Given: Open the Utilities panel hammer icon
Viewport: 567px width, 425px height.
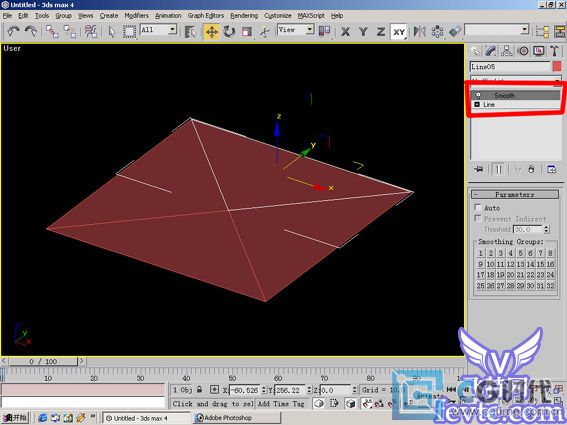Looking at the screenshot, I should (x=554, y=51).
